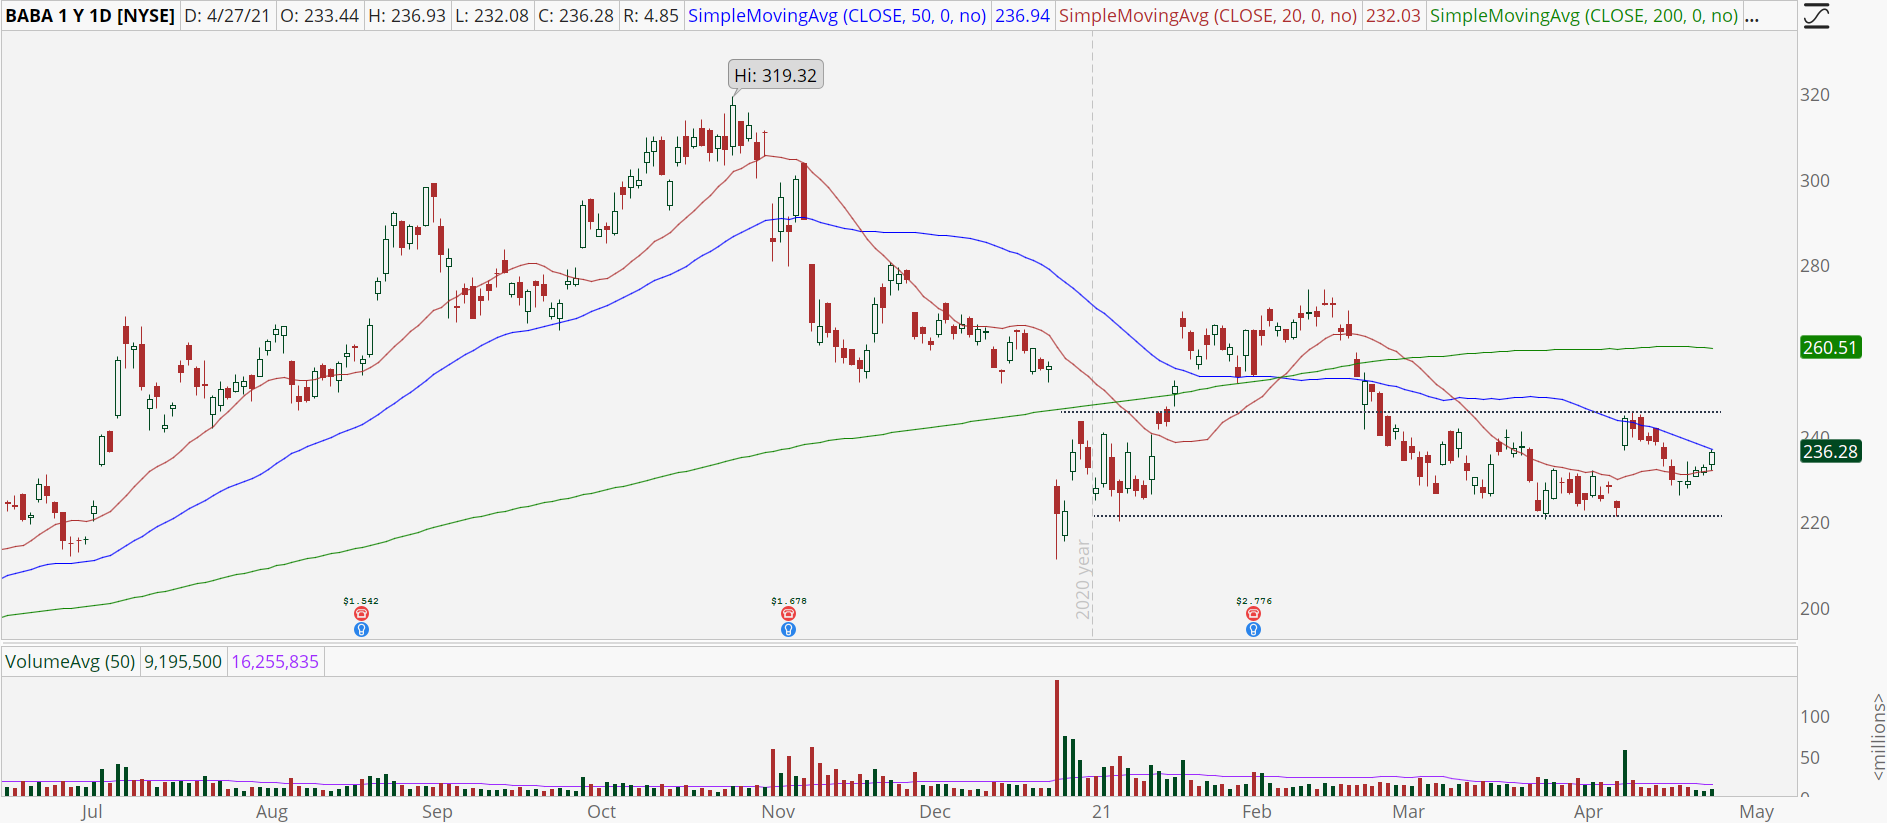Screen dimensions: 1887x823
Task: Click the Mar time axis label
Action: 1409,811
